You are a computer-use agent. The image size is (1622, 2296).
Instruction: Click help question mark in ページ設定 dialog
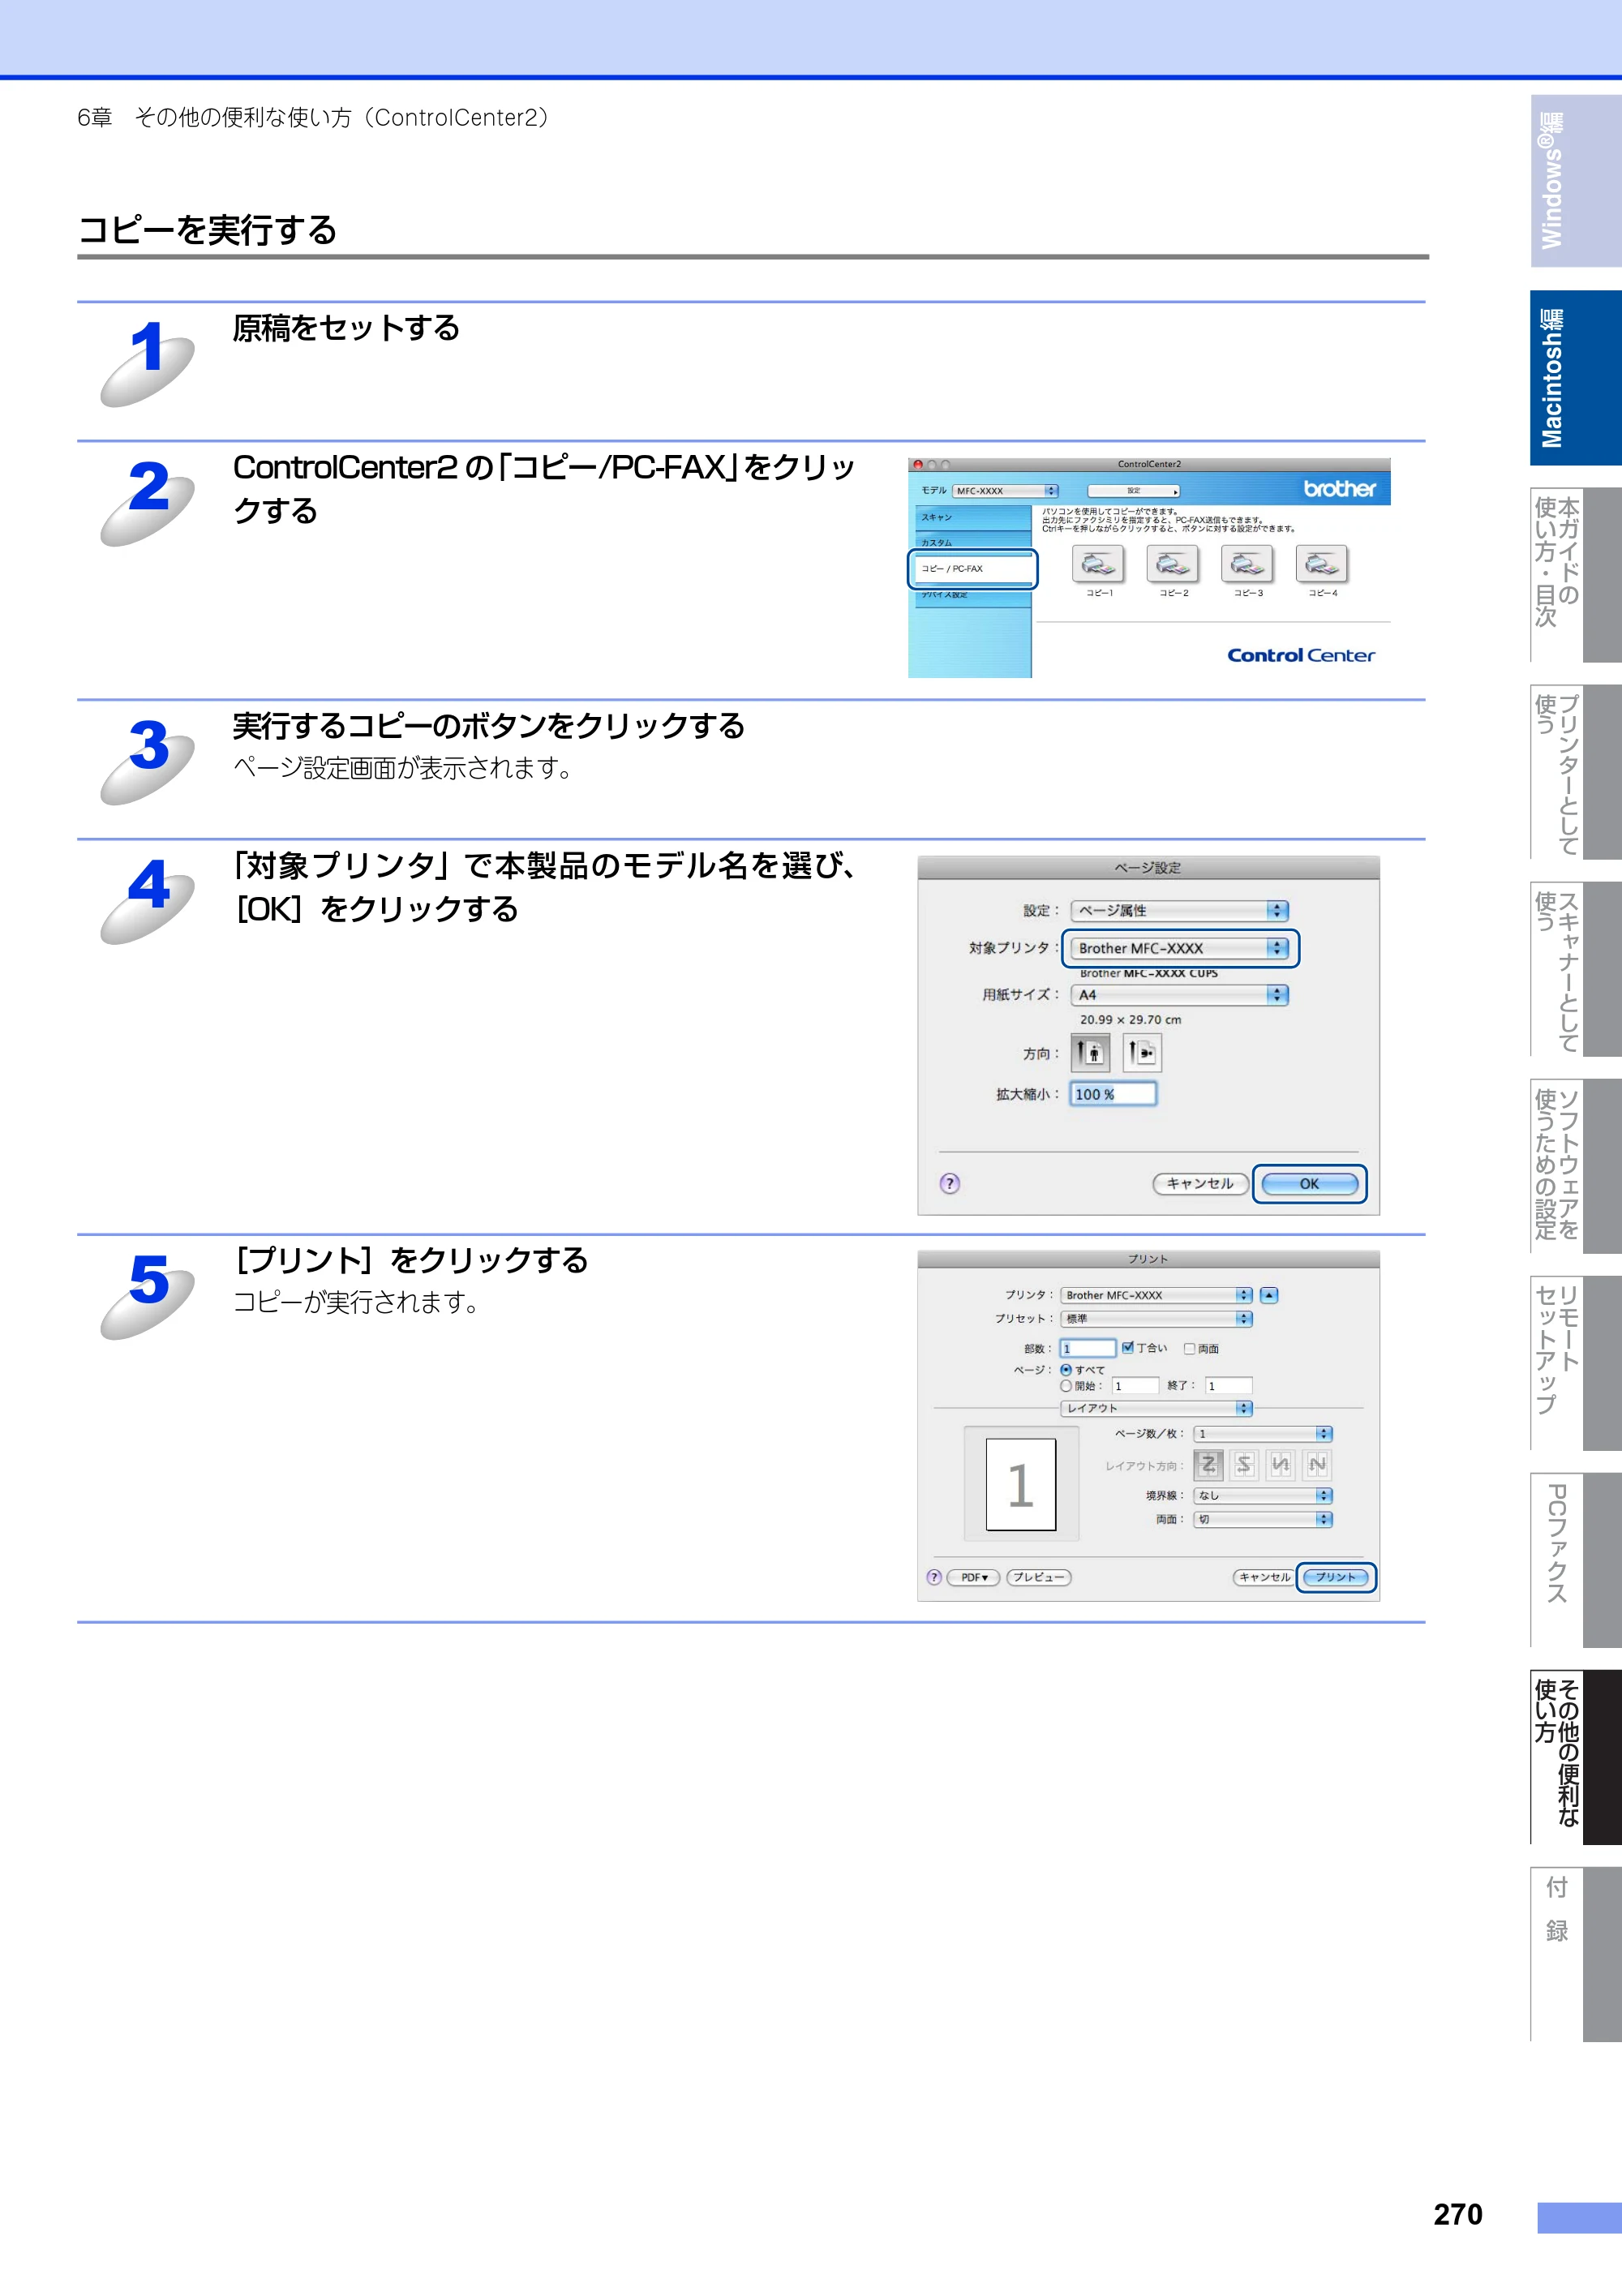point(950,1183)
